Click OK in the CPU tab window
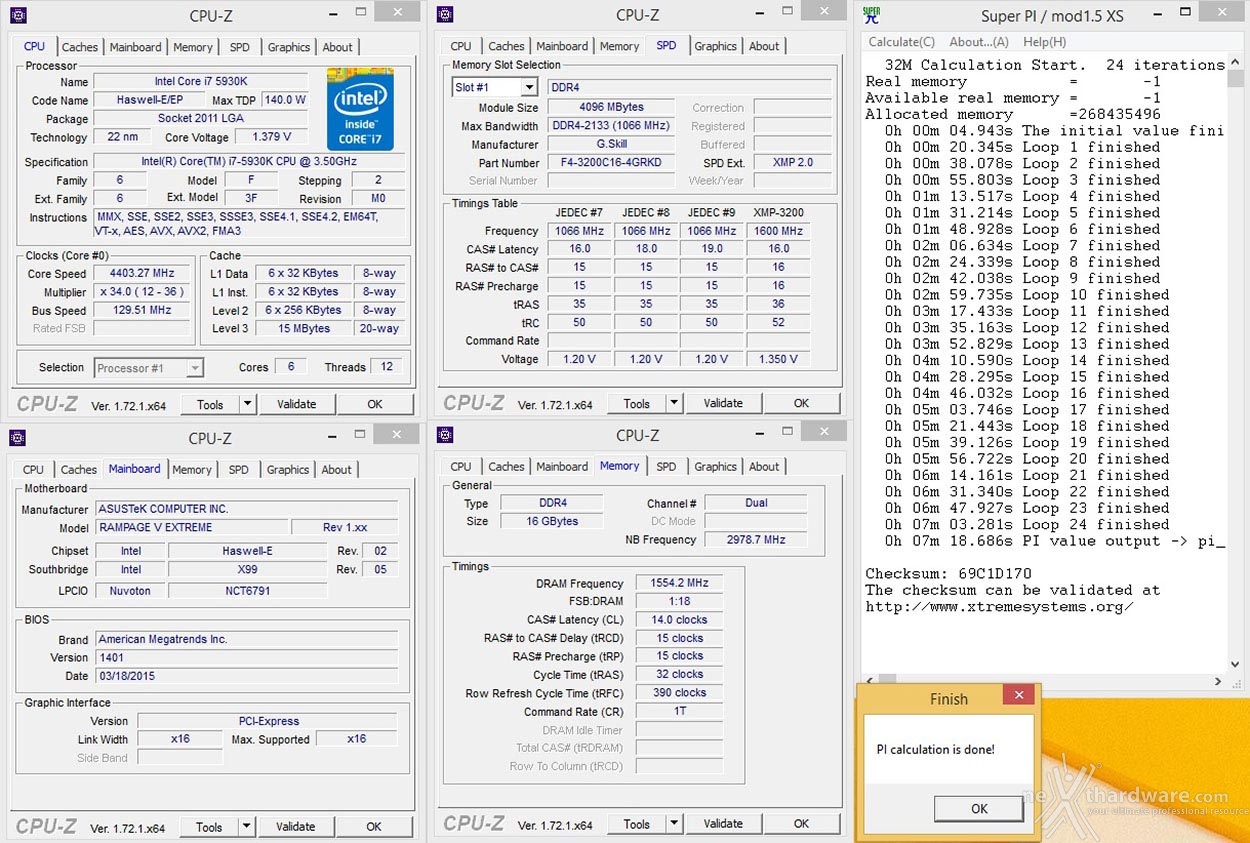Screen dimensions: 1250x843 click(375, 404)
